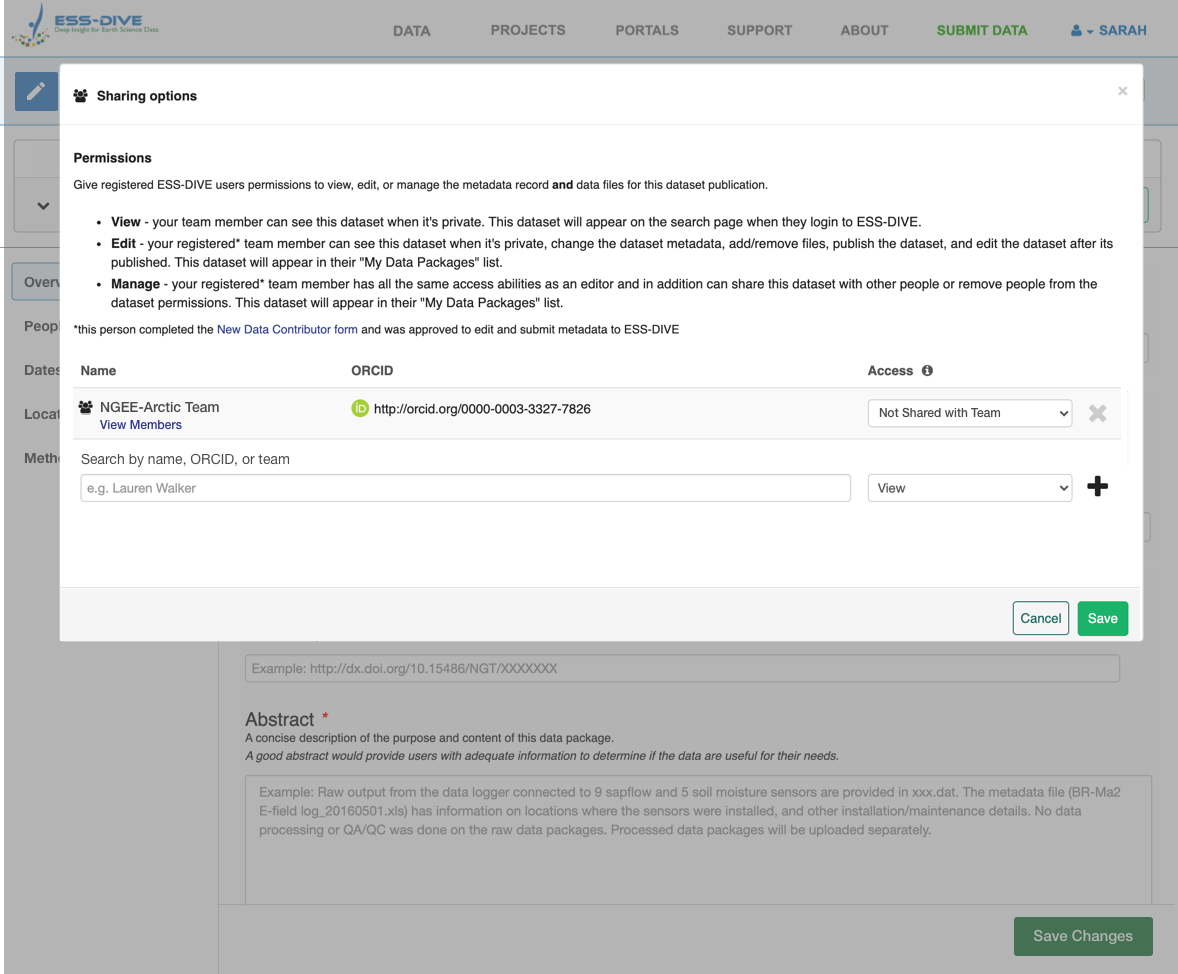This screenshot has height=974, width=1178.
Task: Click the NGEE-Arctic Team name
Action: coord(159,407)
